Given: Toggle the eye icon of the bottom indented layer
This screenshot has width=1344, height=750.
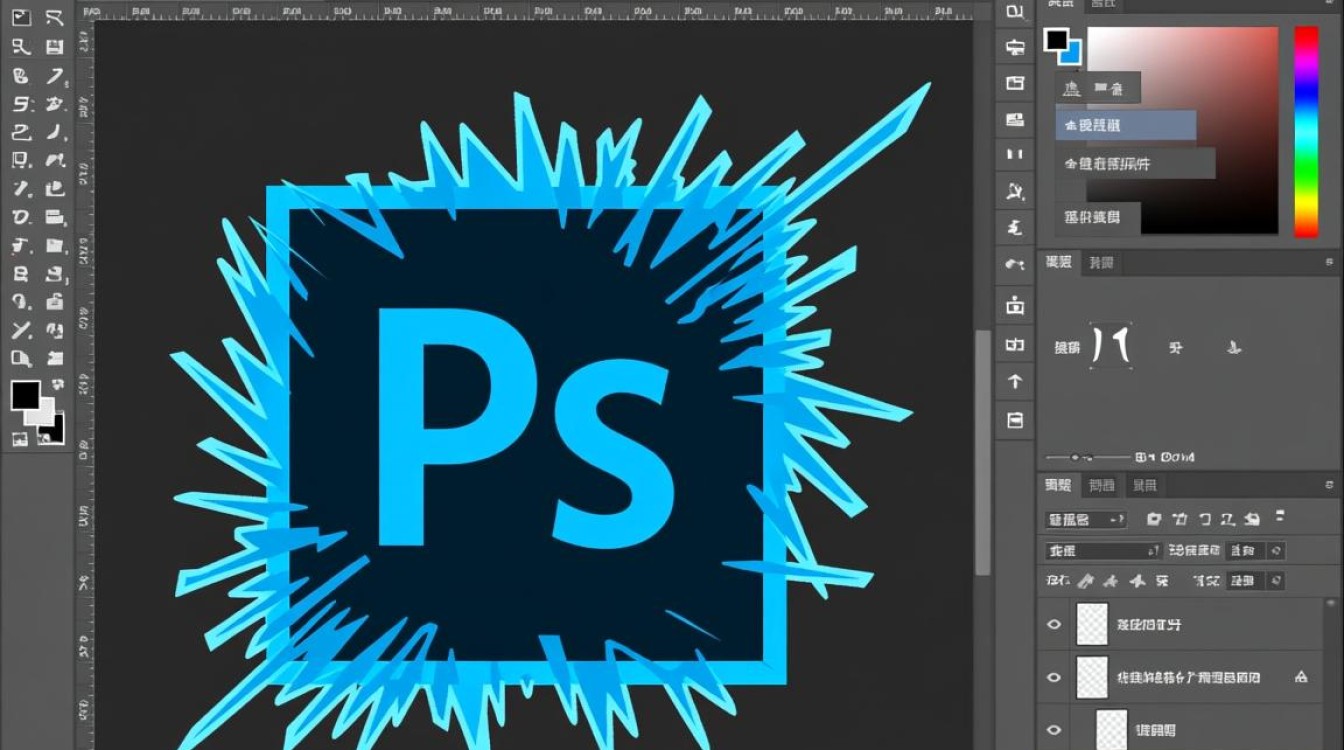Looking at the screenshot, I should [1053, 729].
